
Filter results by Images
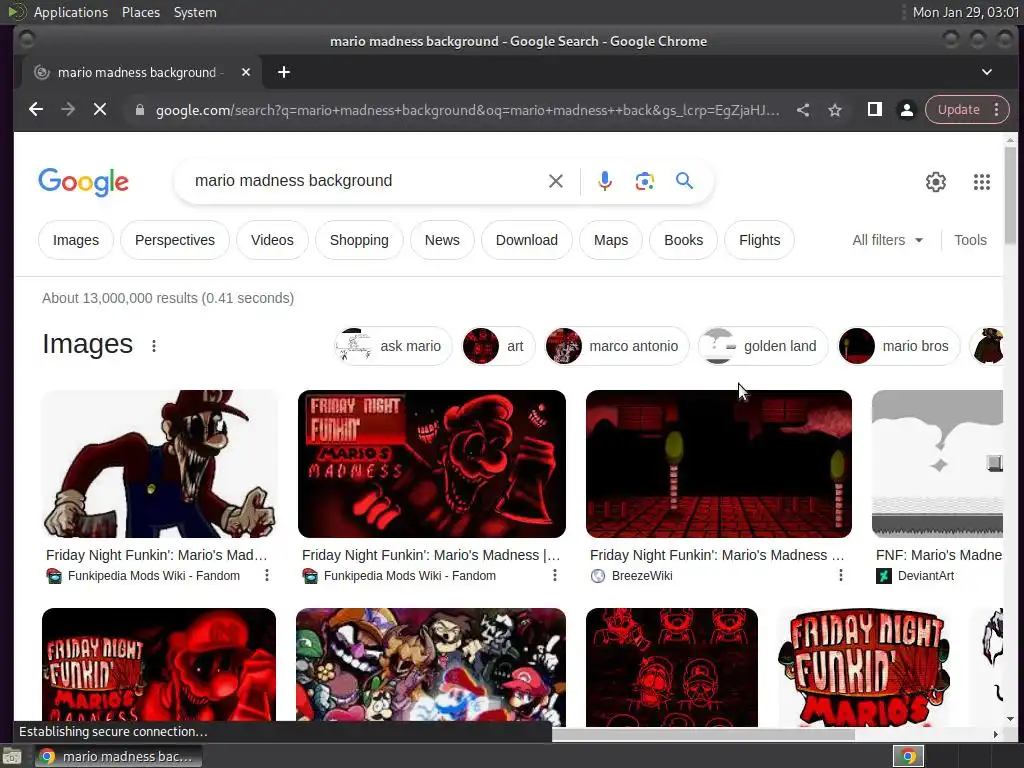[x=76, y=240]
